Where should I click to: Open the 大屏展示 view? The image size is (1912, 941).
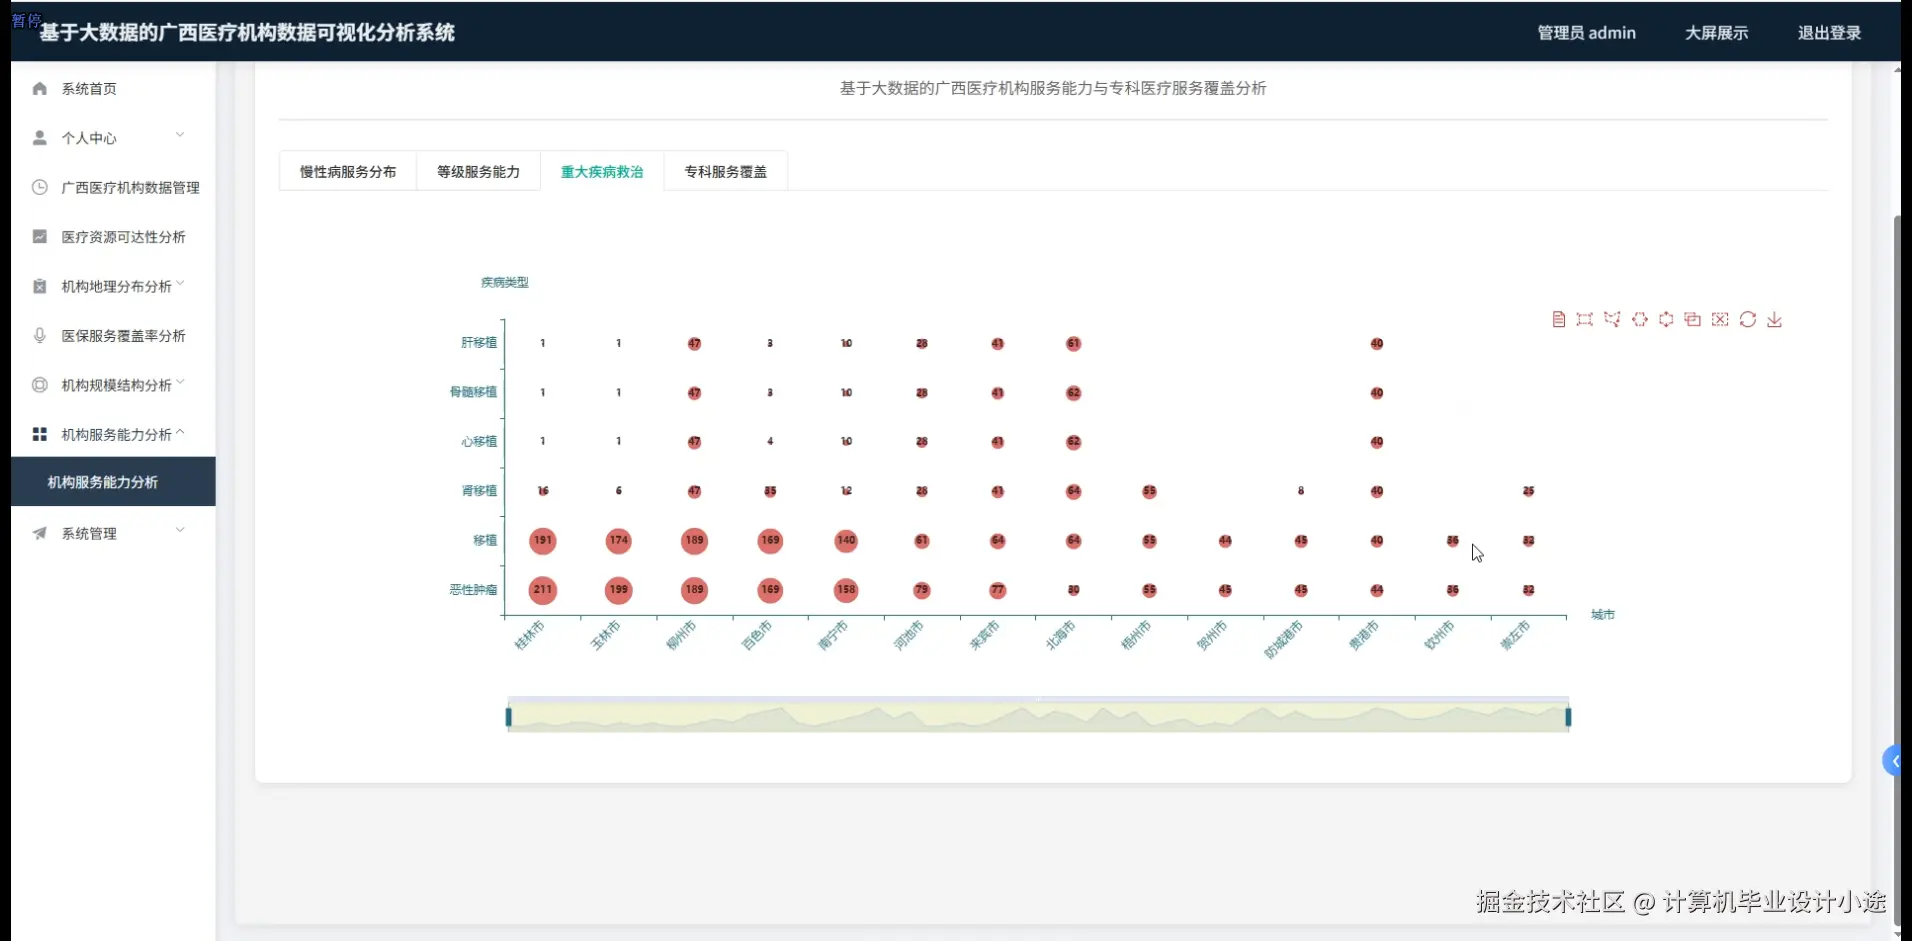coord(1716,32)
